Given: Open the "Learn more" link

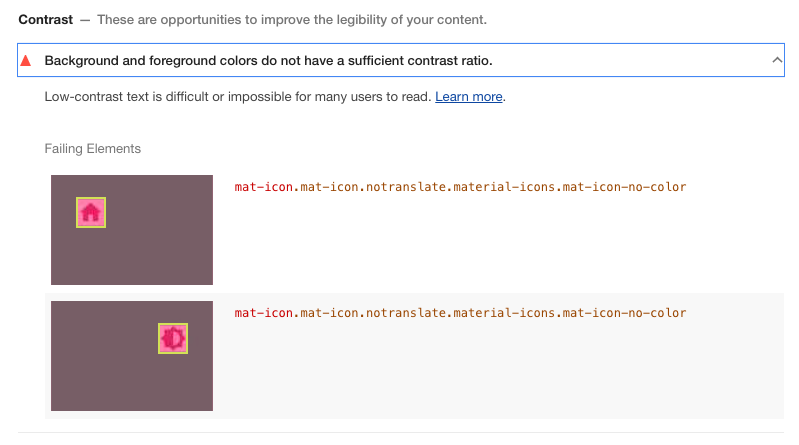Looking at the screenshot, I should coord(468,97).
